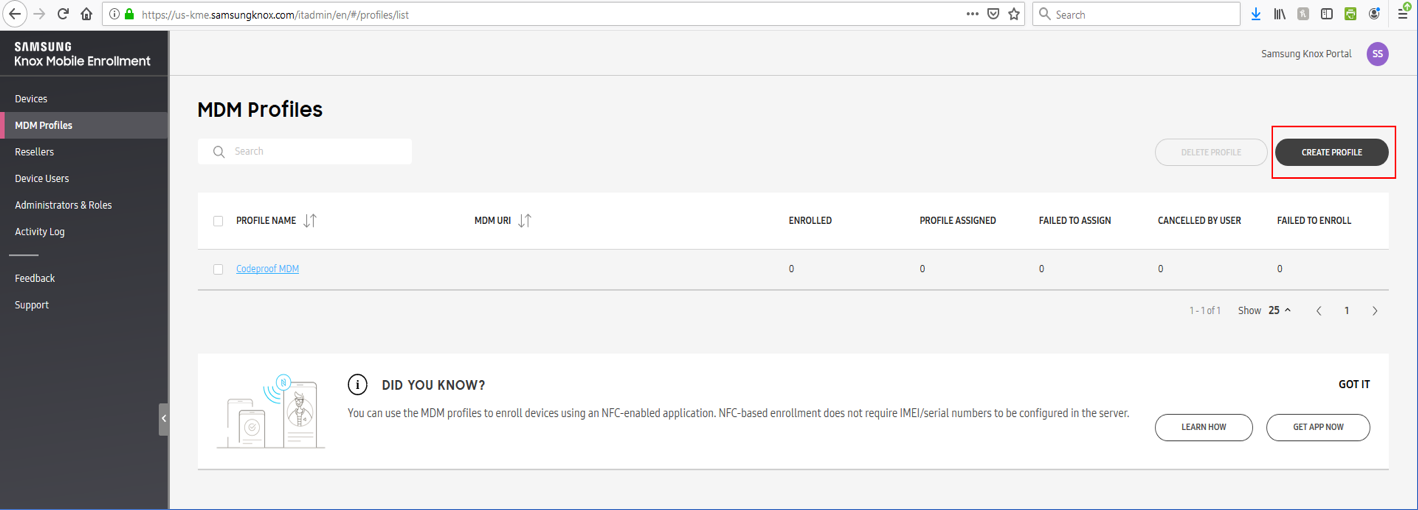Click the magnifier icon in the profile search
Image resolution: width=1418 pixels, height=510 pixels.
coord(219,152)
